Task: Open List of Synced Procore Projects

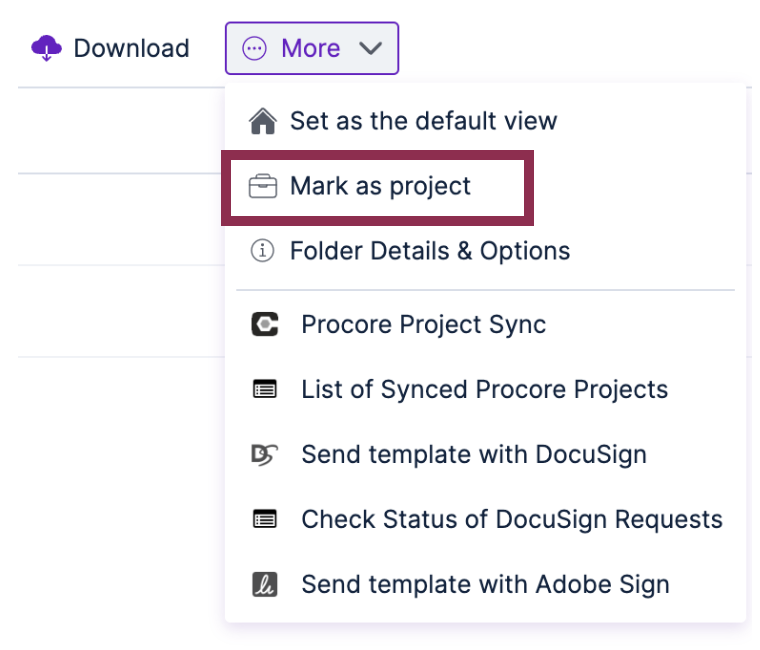Action: [485, 389]
